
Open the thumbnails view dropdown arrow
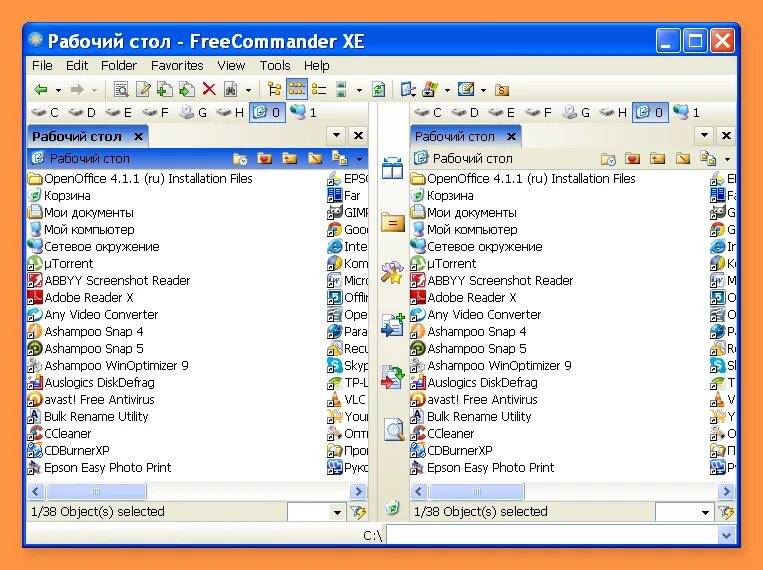point(359,90)
